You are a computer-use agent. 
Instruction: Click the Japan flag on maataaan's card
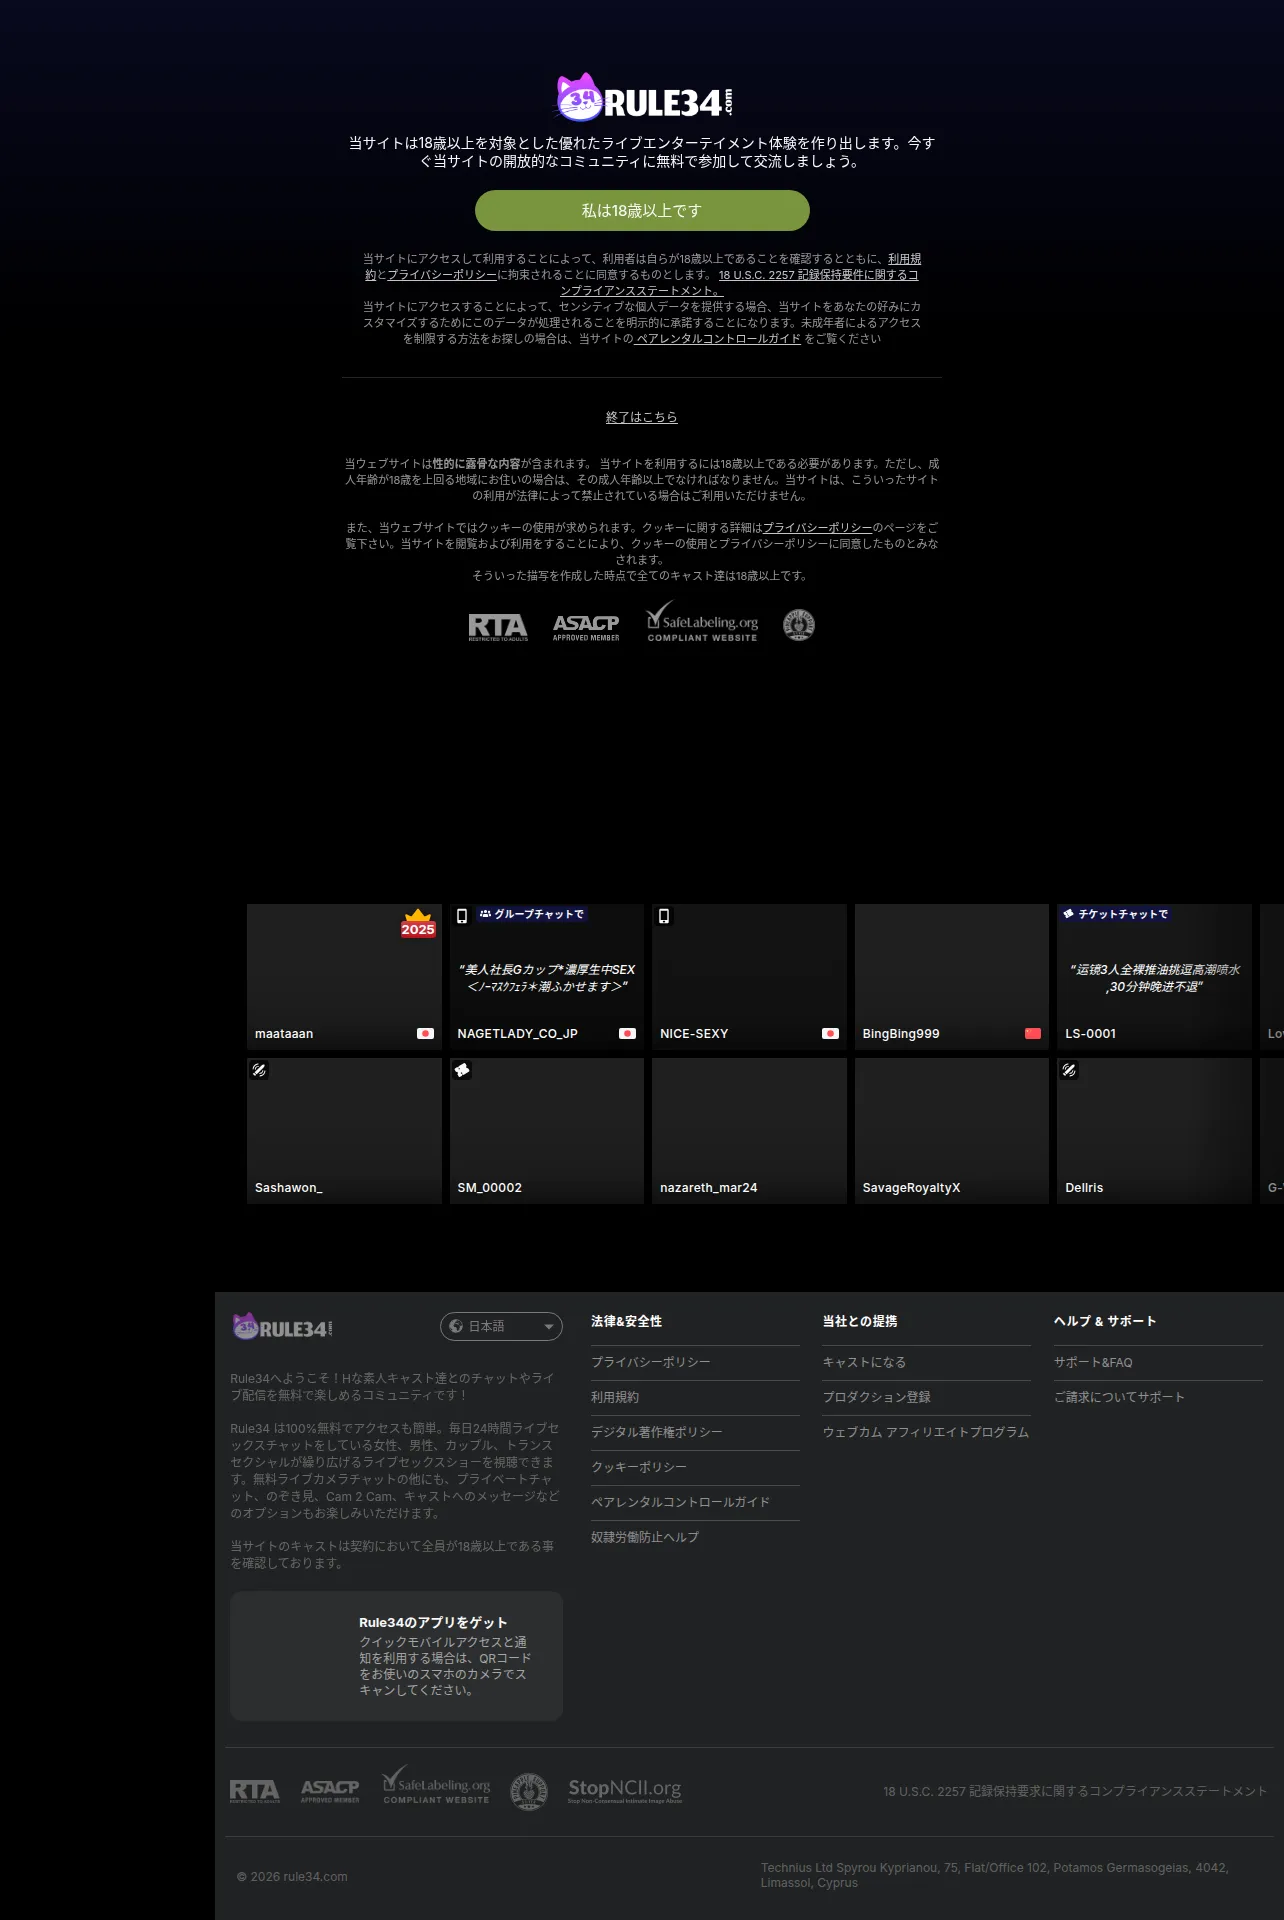click(x=425, y=1034)
